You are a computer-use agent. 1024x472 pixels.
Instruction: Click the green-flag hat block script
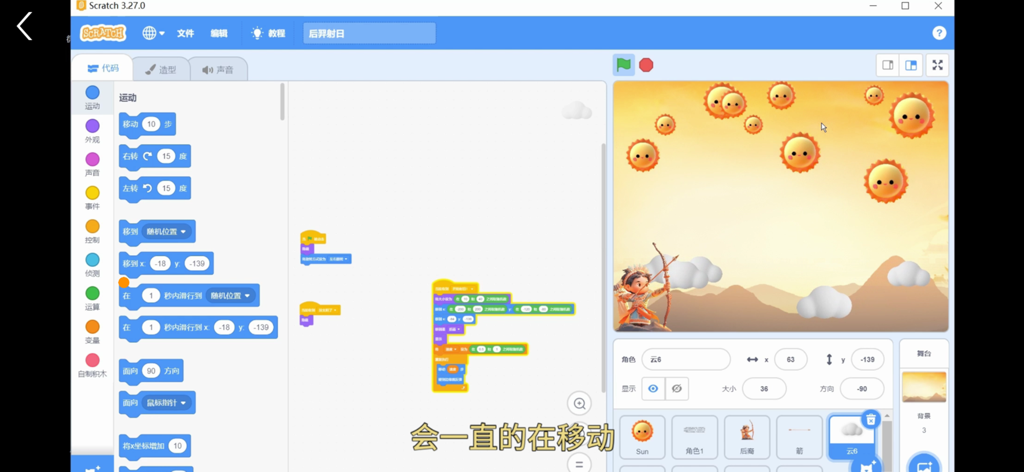[x=313, y=238]
